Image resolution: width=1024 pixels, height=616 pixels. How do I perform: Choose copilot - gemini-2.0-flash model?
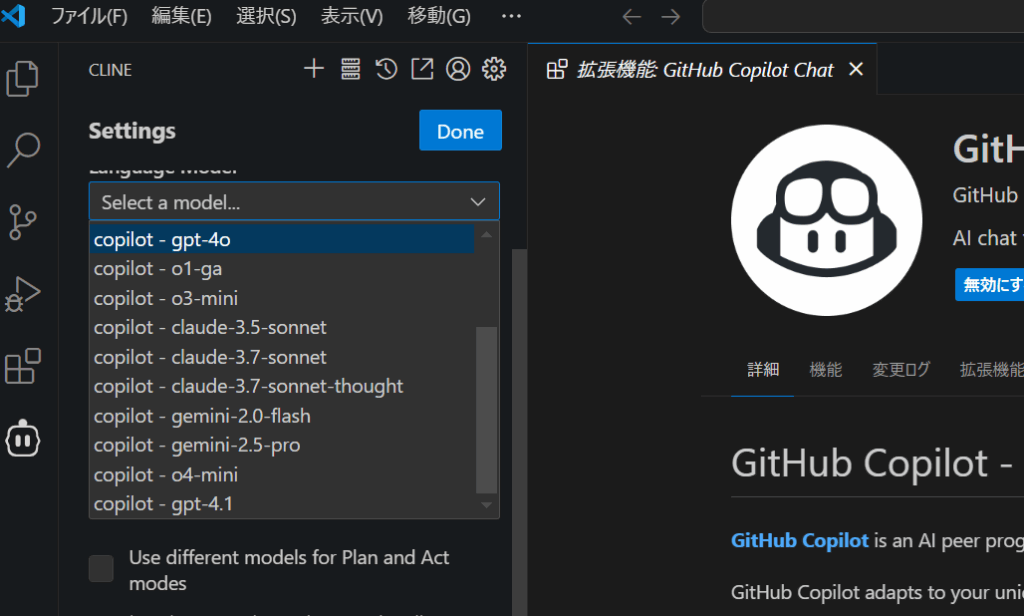pyautogui.click(x=282, y=416)
